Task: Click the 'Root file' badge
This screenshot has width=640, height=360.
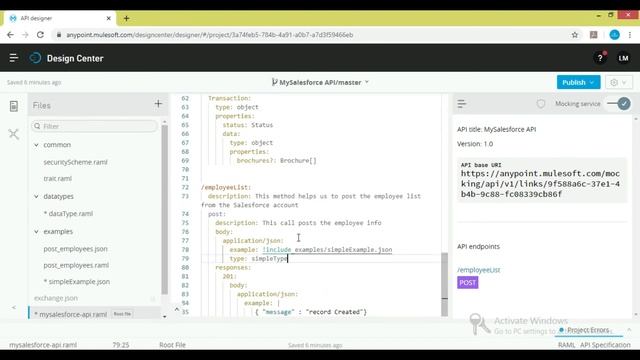Action: (x=122, y=314)
